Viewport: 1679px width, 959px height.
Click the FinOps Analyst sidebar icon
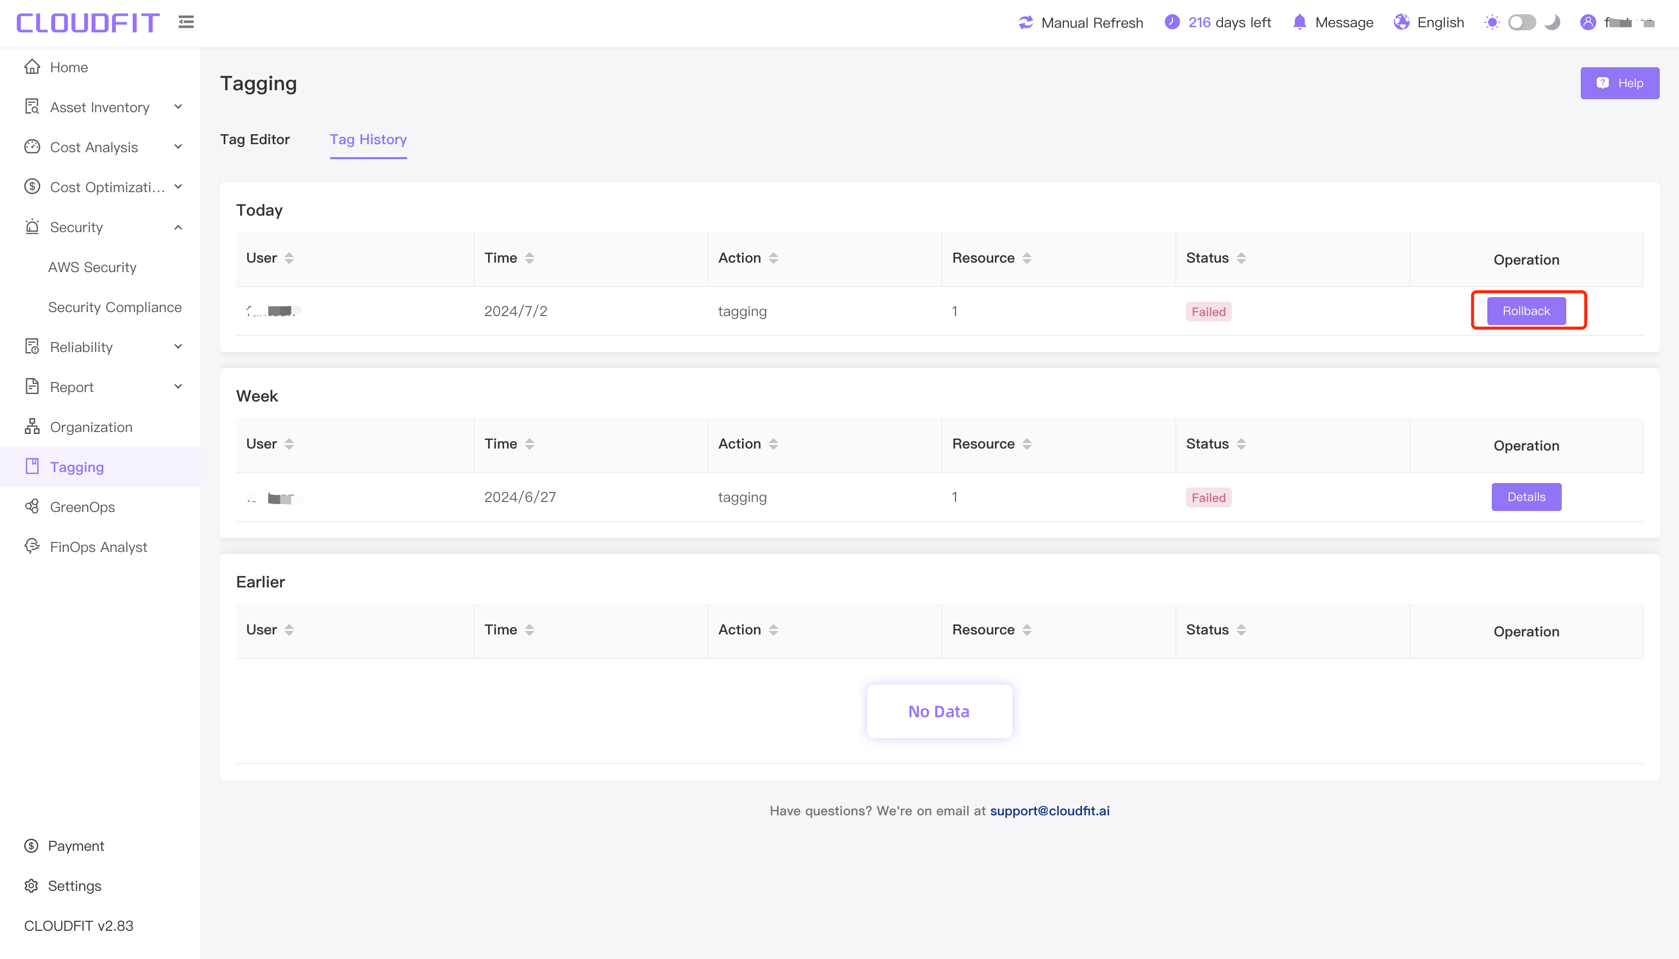[32, 547]
